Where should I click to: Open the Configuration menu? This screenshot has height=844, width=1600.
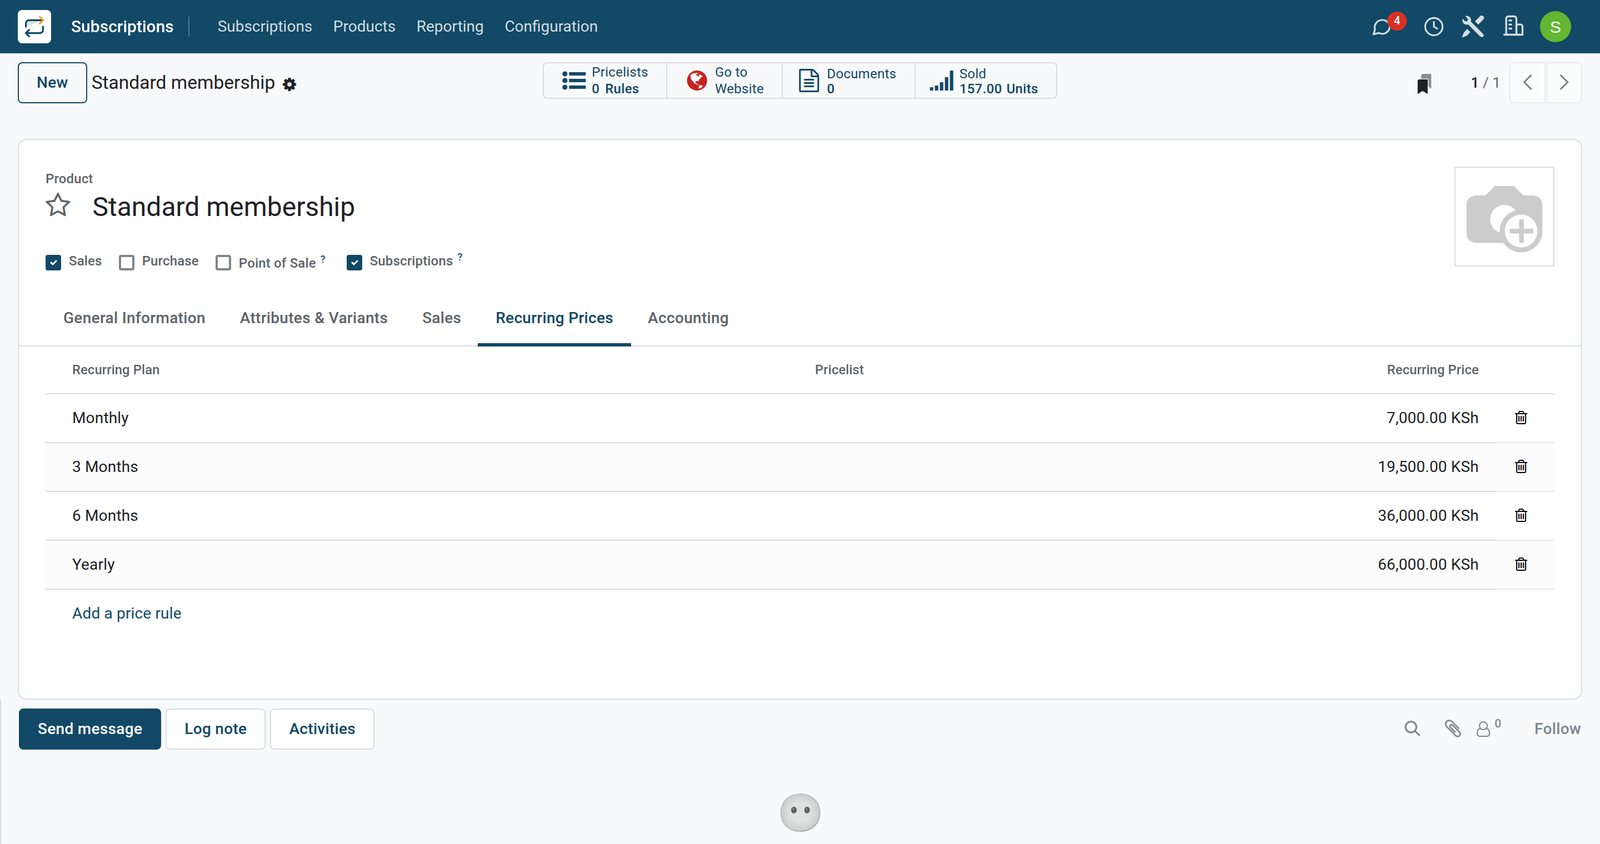(551, 27)
